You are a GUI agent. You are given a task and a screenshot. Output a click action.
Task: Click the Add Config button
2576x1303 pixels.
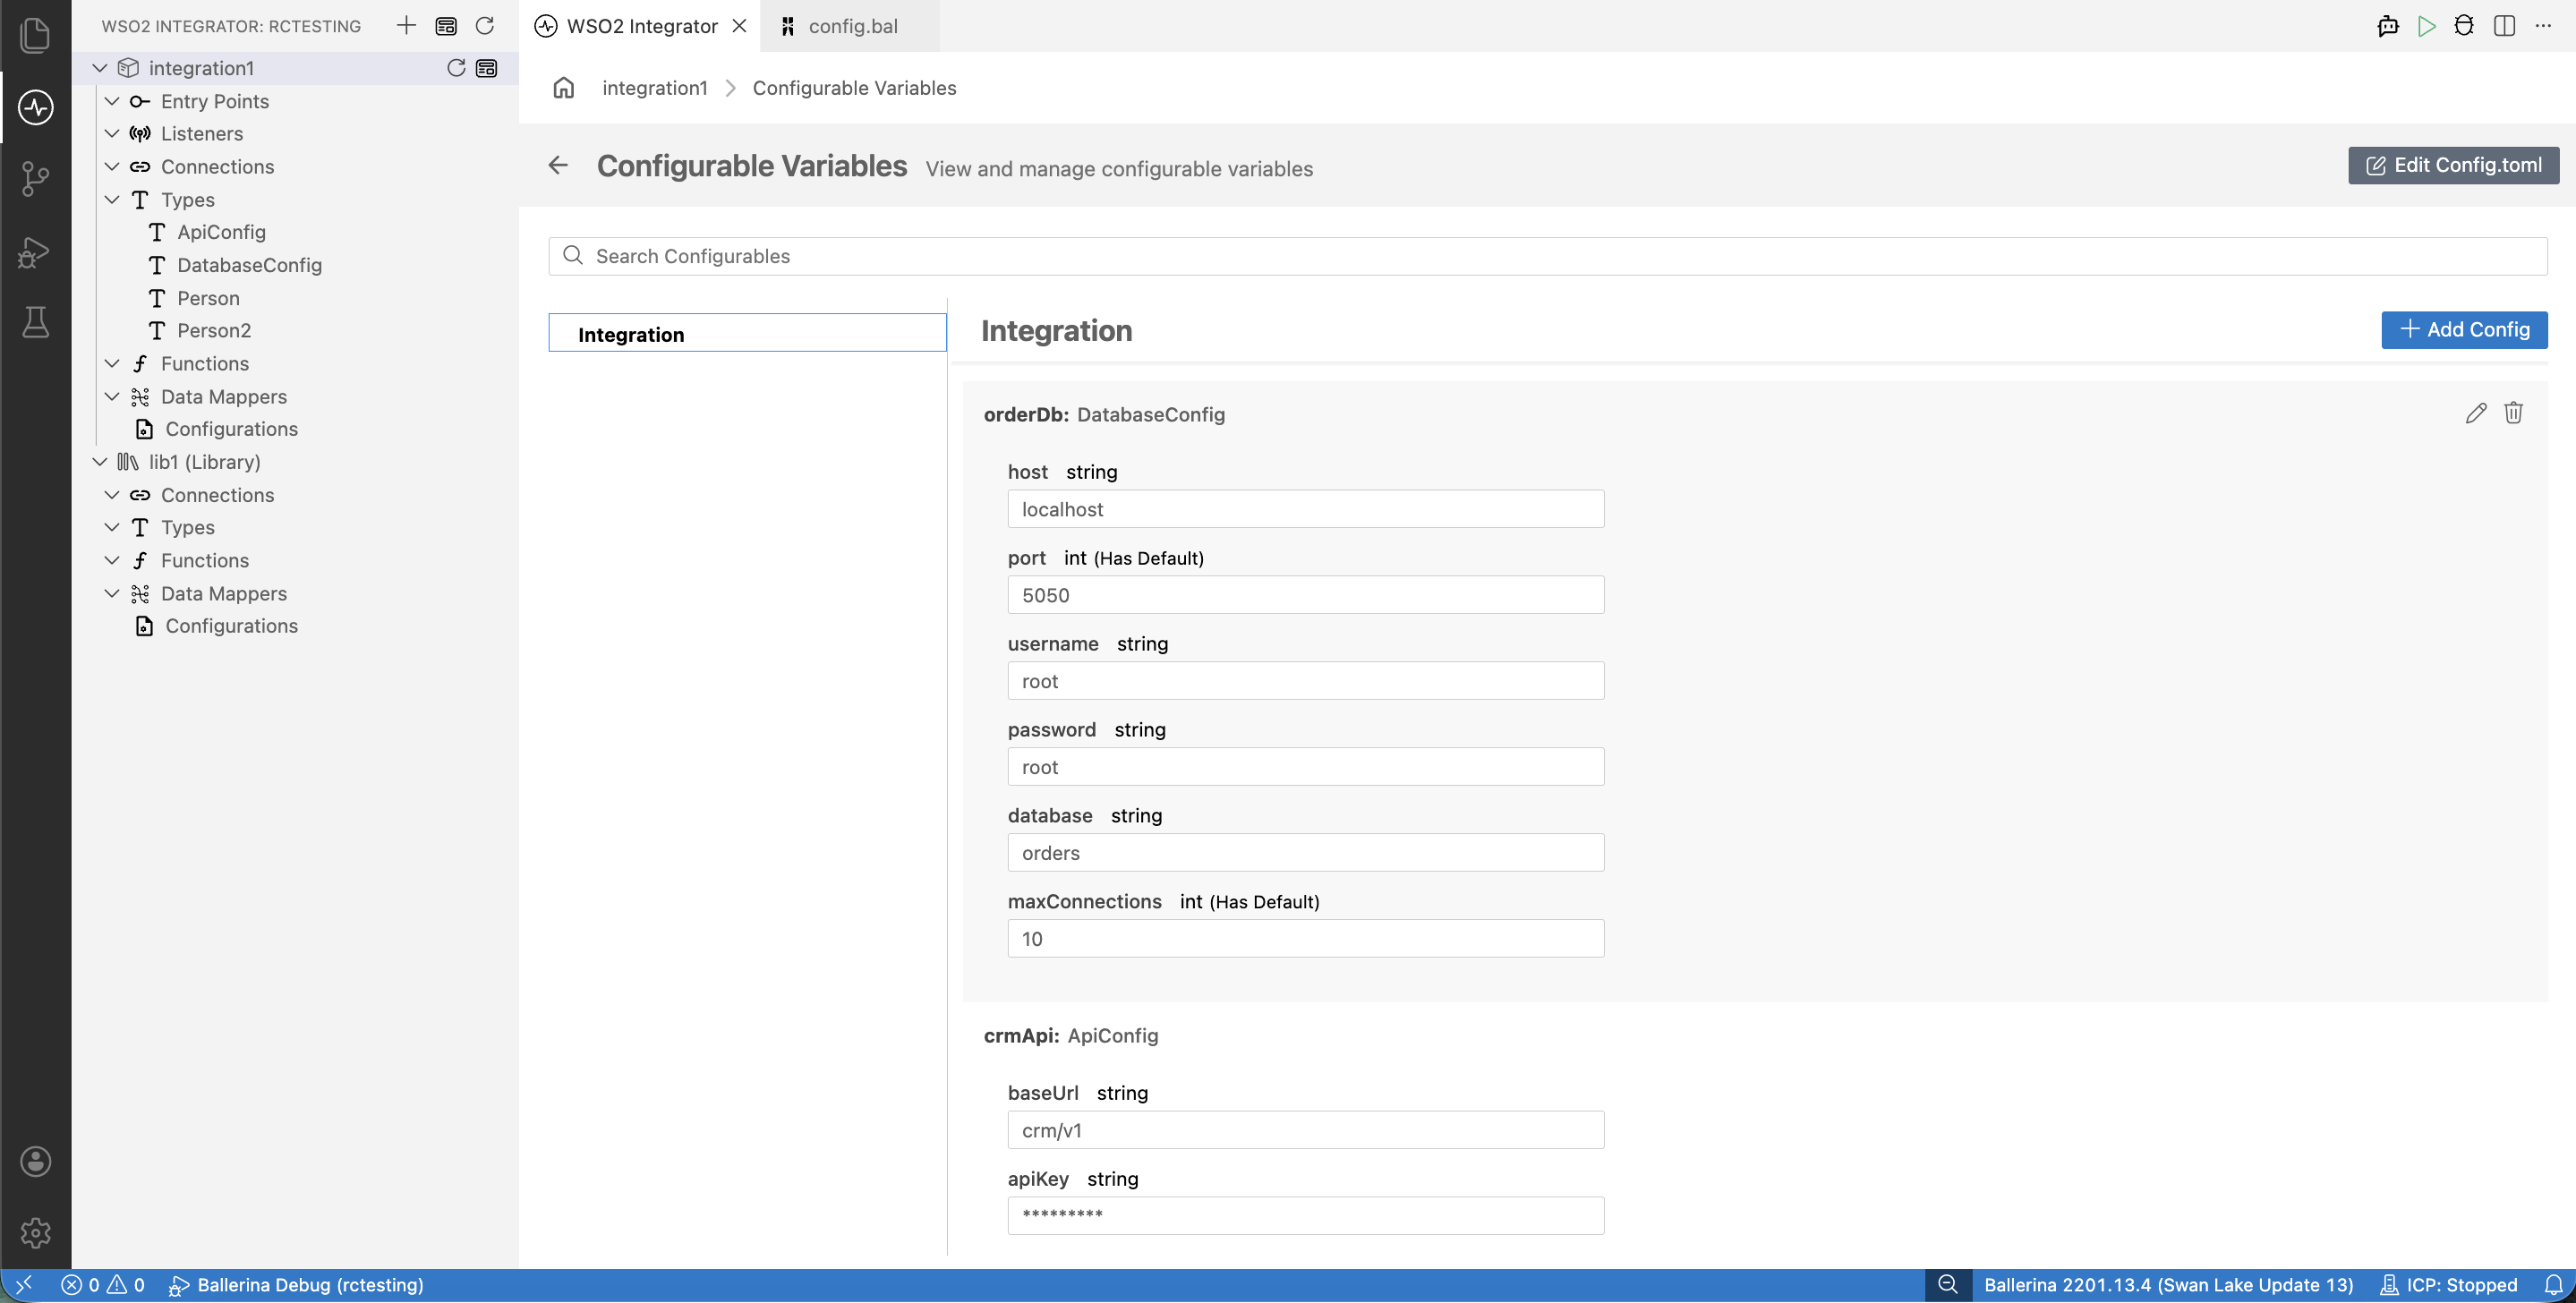click(x=2464, y=330)
